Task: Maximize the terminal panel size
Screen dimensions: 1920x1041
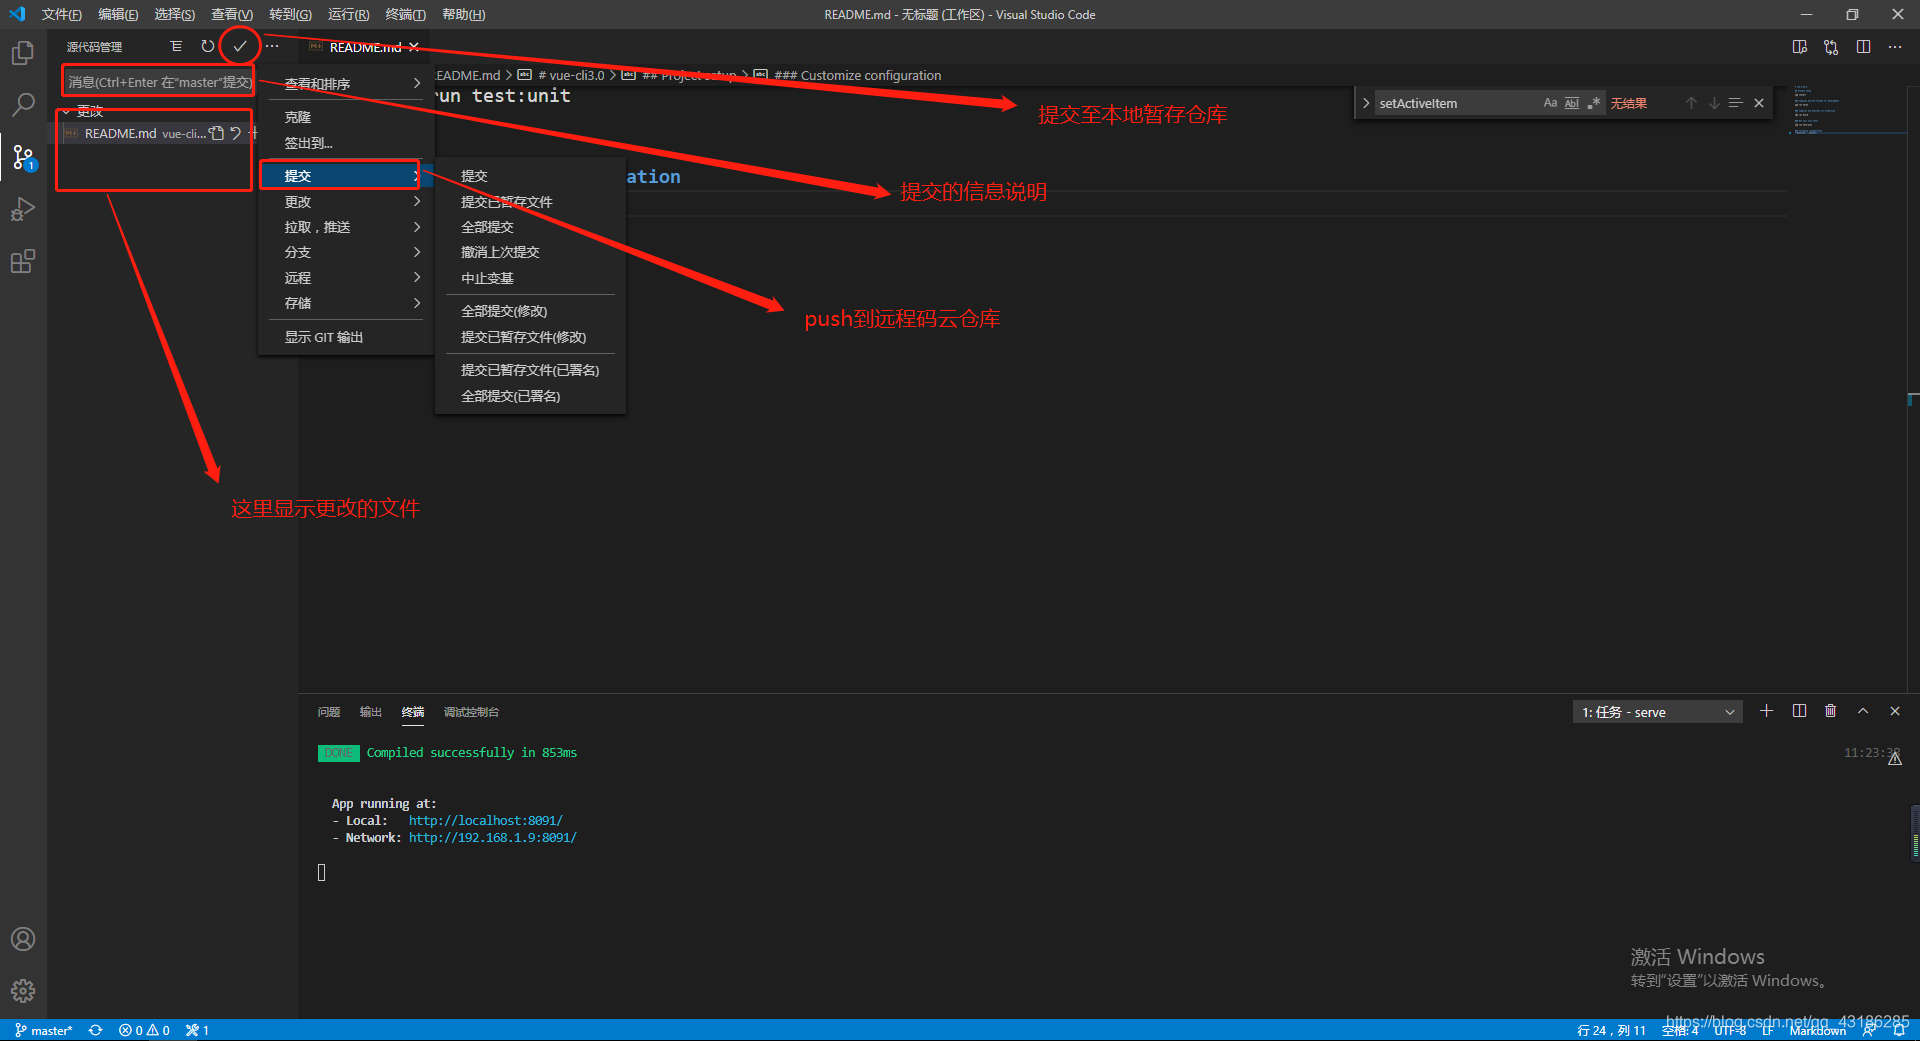Action: tap(1863, 711)
